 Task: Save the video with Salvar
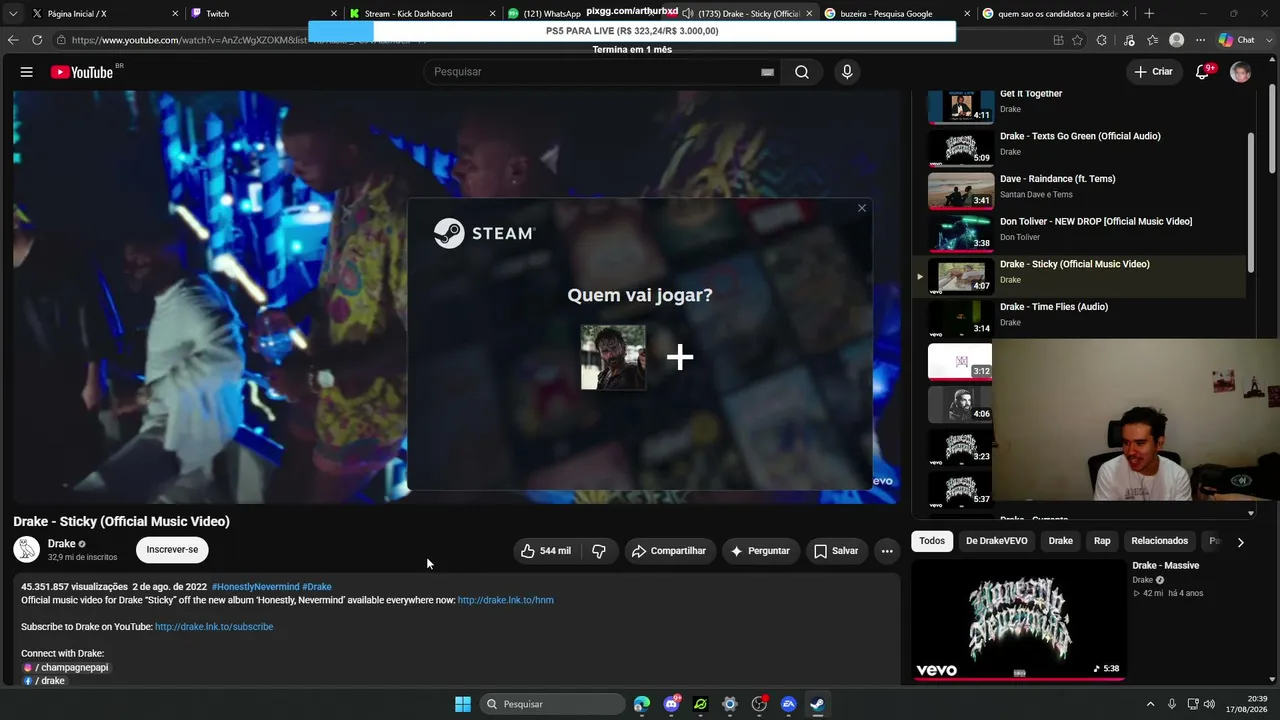[836, 551]
